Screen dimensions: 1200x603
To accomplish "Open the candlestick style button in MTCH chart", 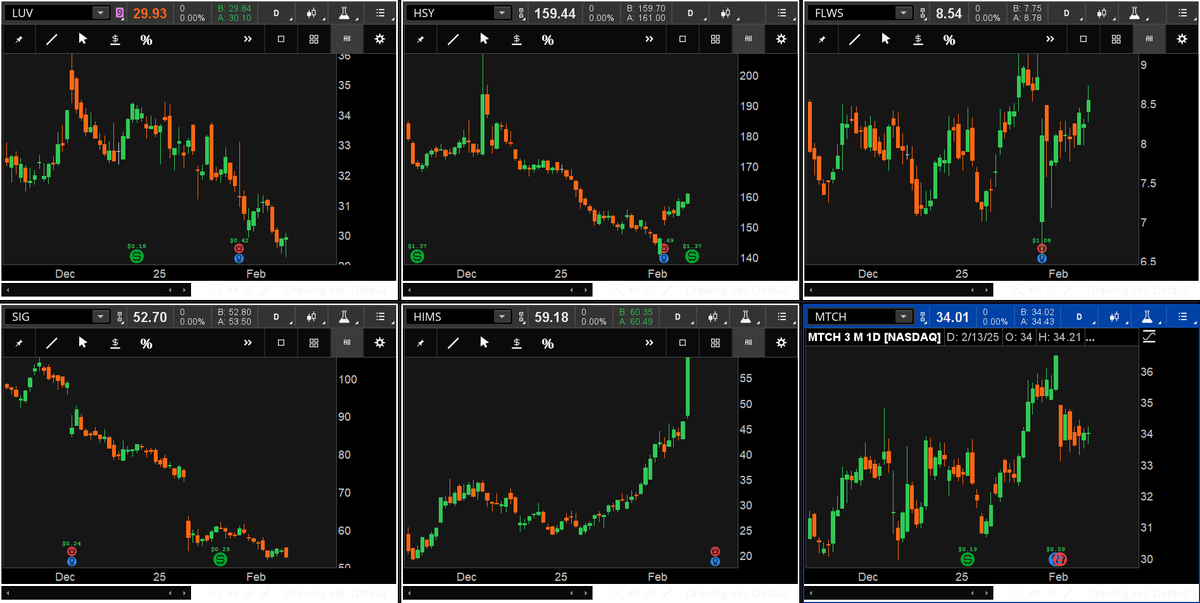I will 1115,317.
